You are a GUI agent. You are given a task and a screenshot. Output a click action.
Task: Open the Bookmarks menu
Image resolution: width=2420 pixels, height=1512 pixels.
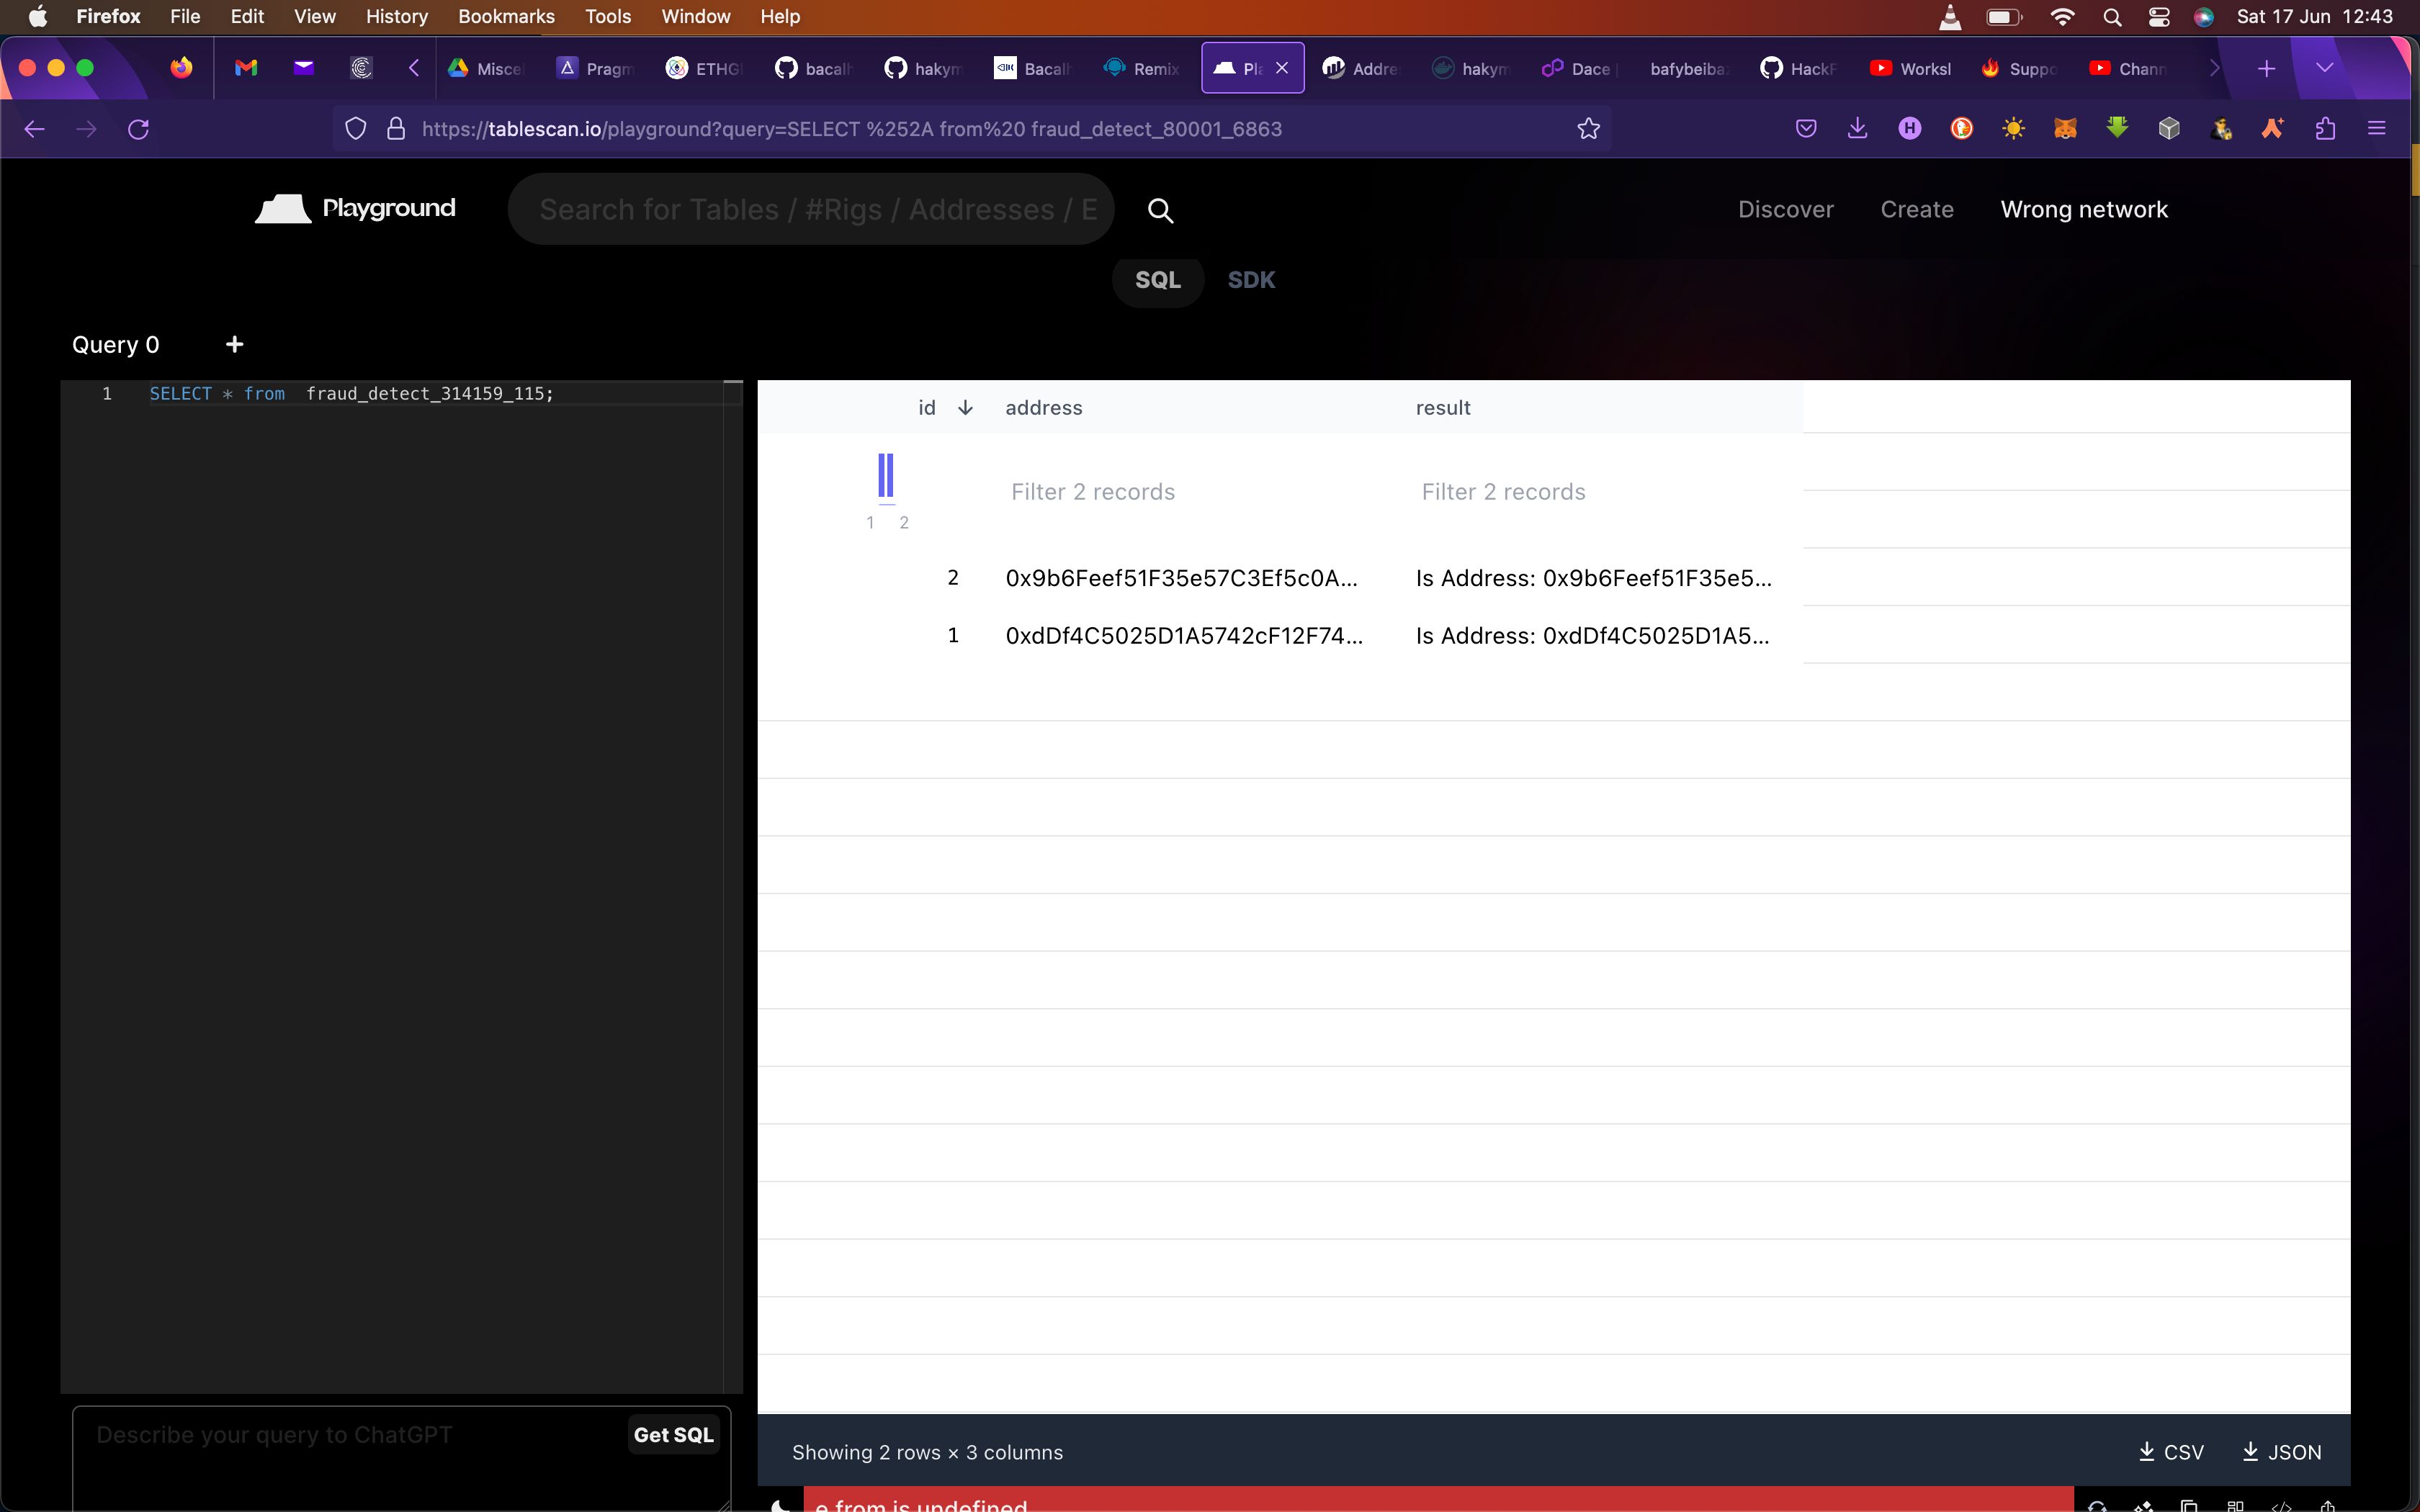[x=506, y=16]
